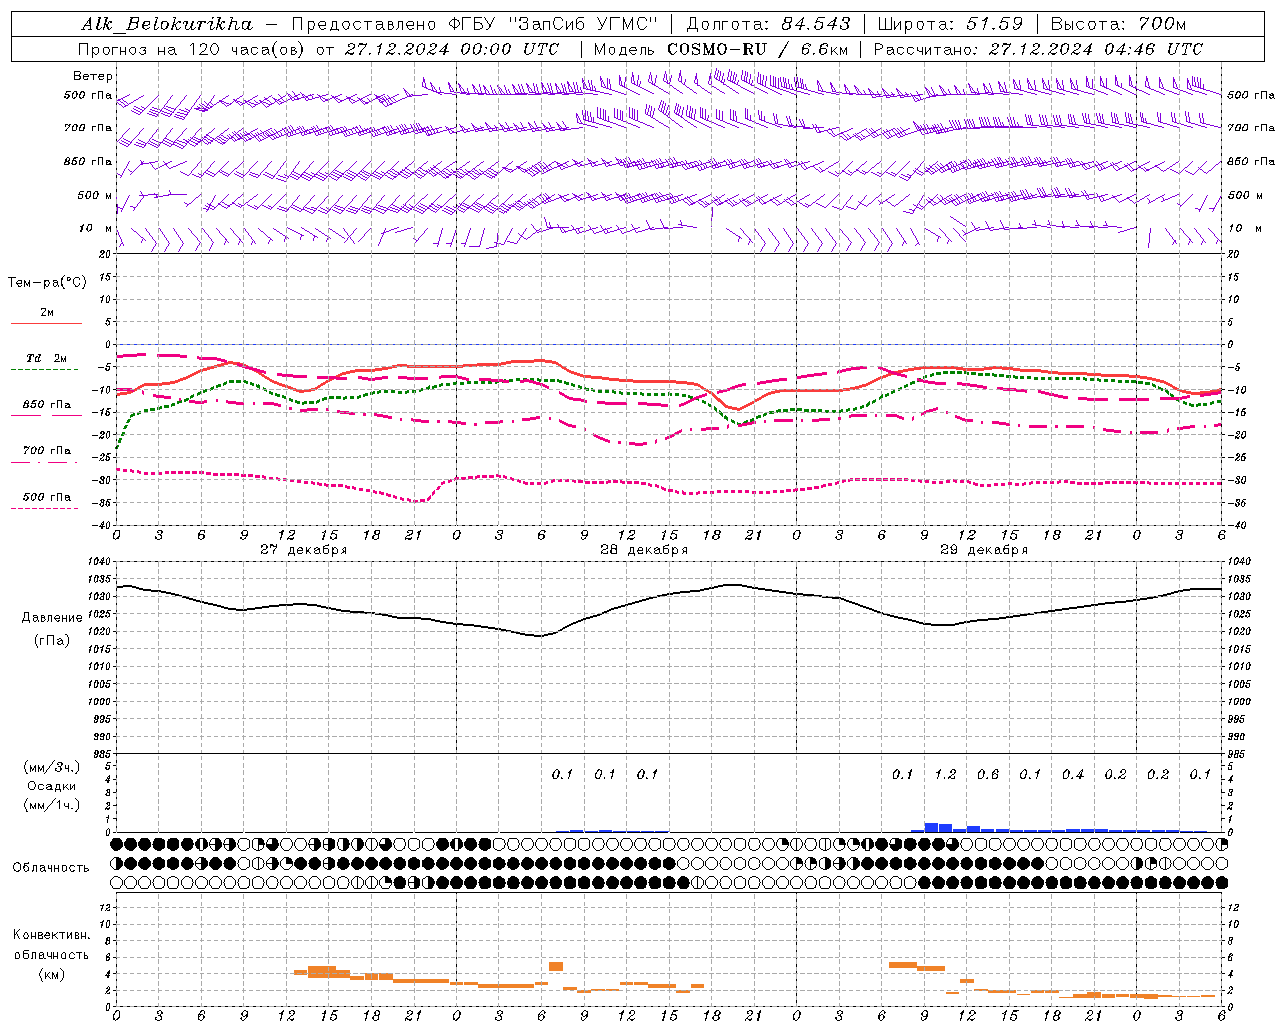Click the tallest blue precipitation bar
Viewport: 1280px width, 1024px height.
[x=931, y=827]
